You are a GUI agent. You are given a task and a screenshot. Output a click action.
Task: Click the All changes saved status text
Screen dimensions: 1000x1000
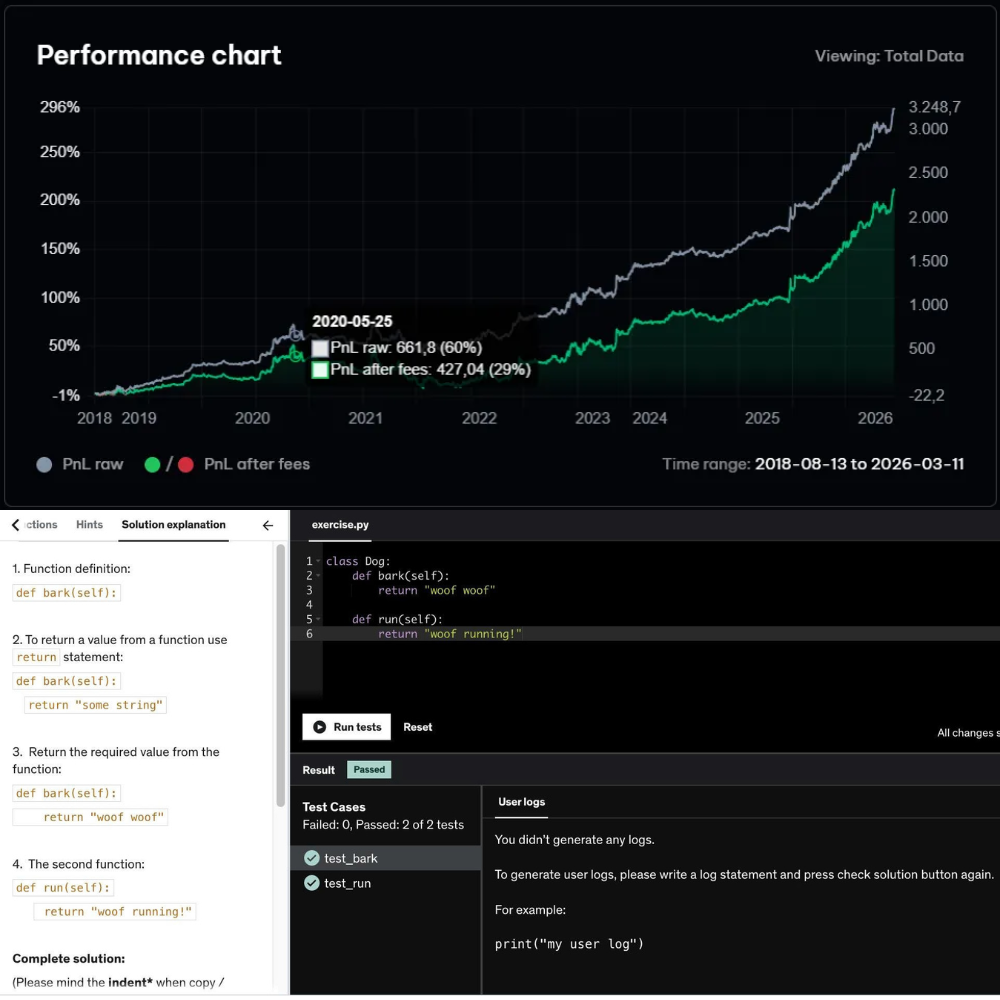968,733
